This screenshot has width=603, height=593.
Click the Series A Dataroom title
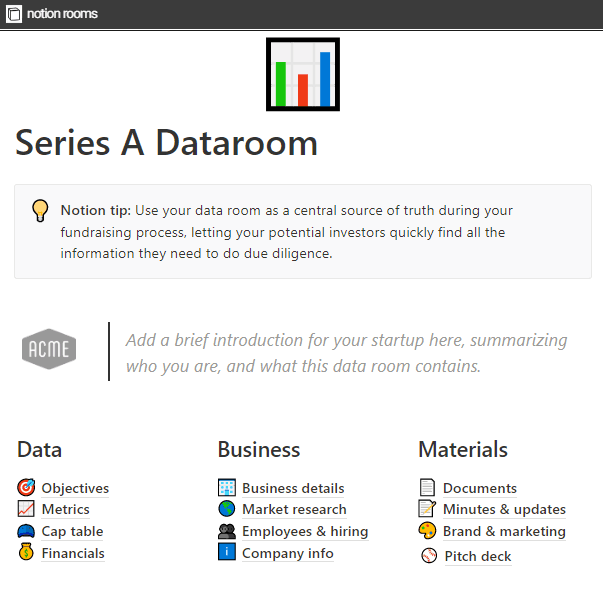point(167,143)
